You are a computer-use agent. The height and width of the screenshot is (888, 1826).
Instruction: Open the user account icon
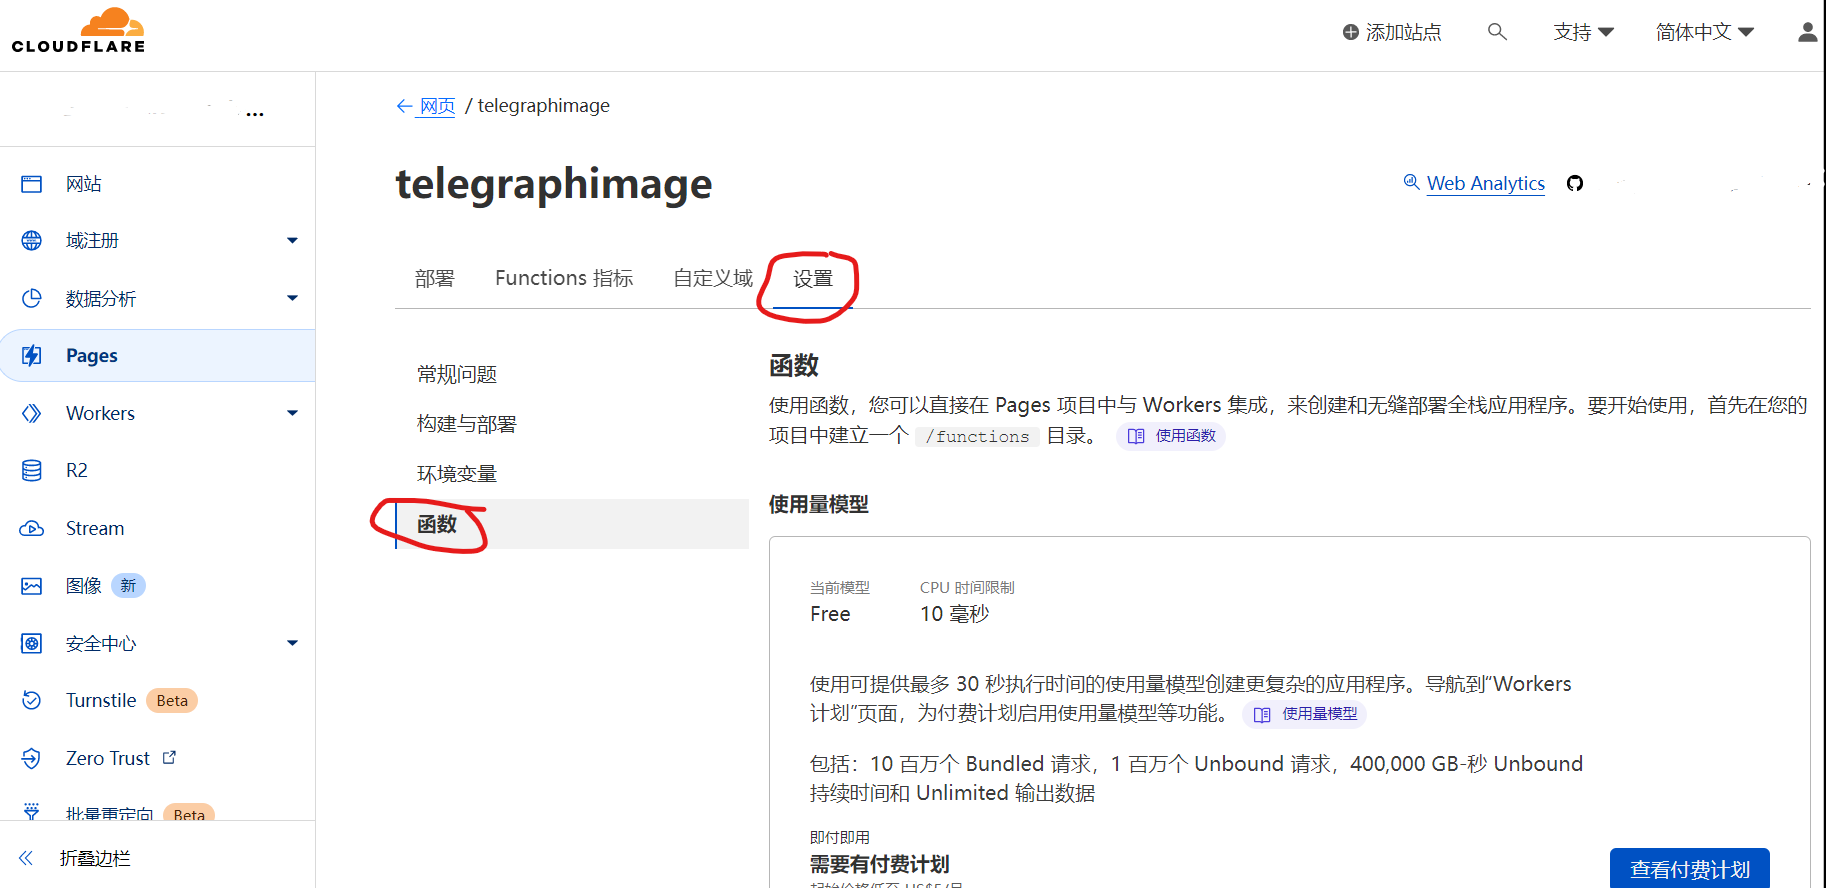click(x=1807, y=32)
